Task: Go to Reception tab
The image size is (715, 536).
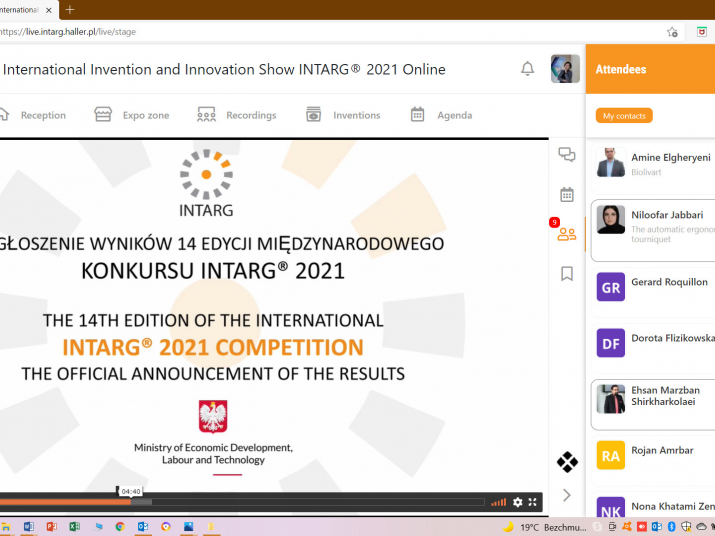Action: point(34,115)
